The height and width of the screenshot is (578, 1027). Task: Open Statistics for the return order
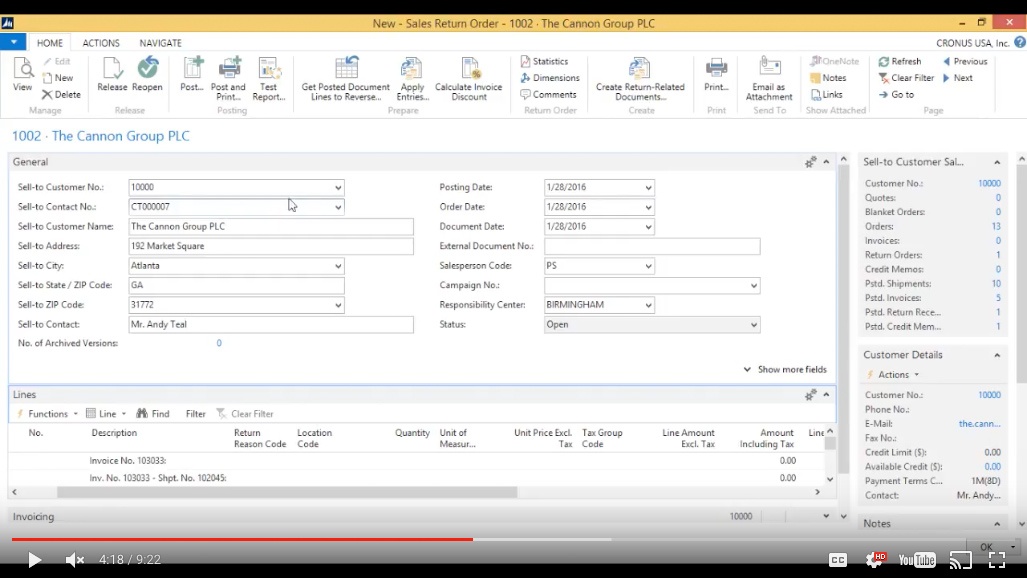544,62
